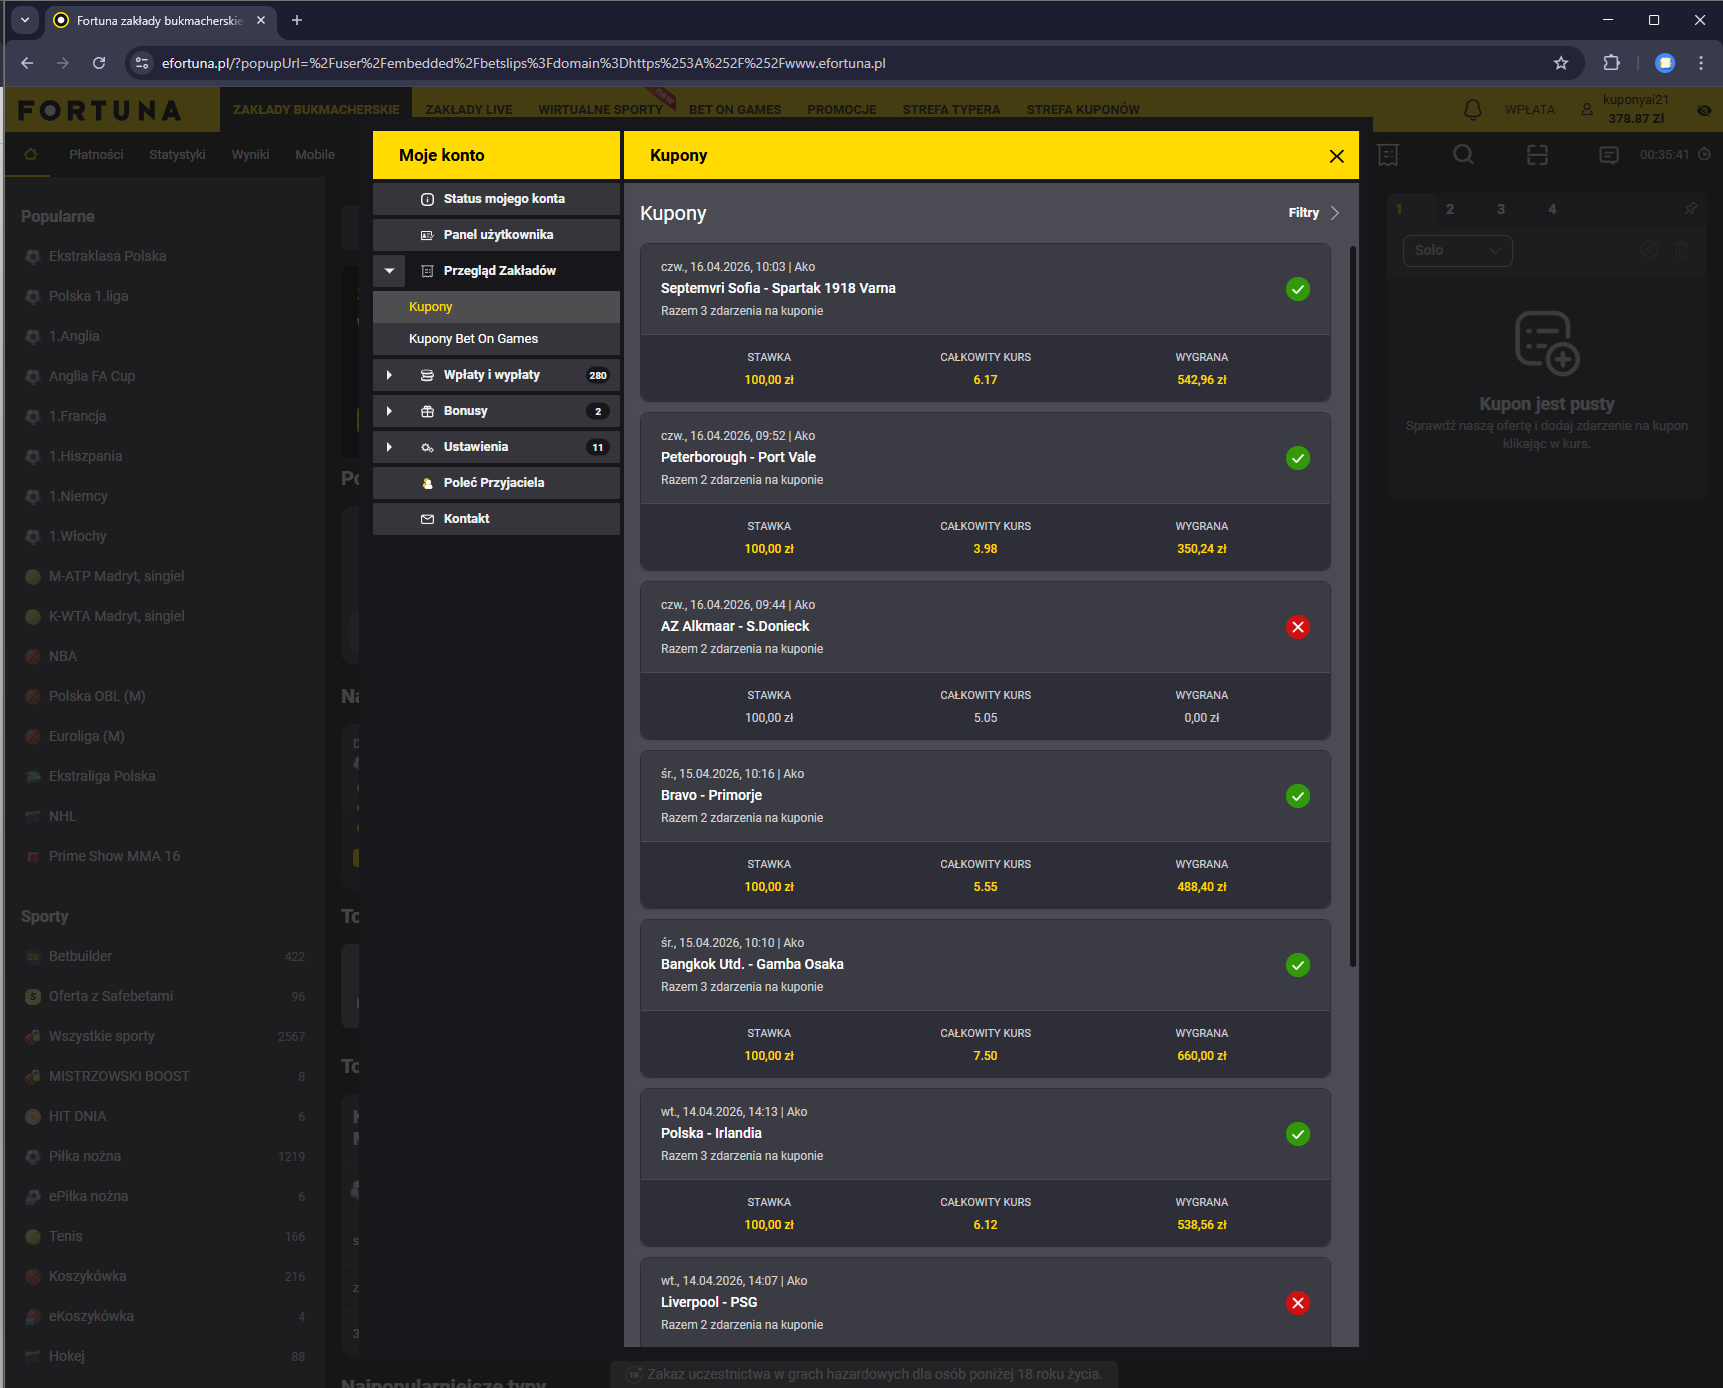Click the Przegląd Zakładów list icon

pyautogui.click(x=427, y=271)
